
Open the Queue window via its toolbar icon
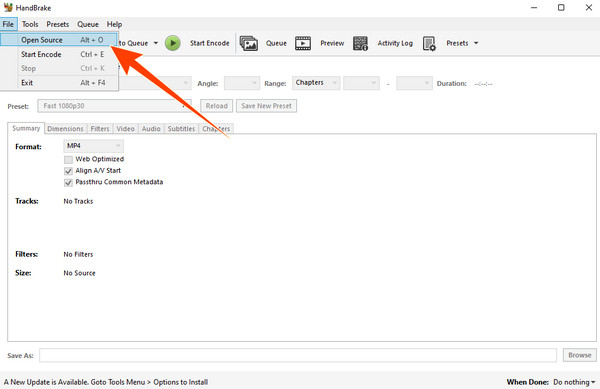click(x=249, y=43)
